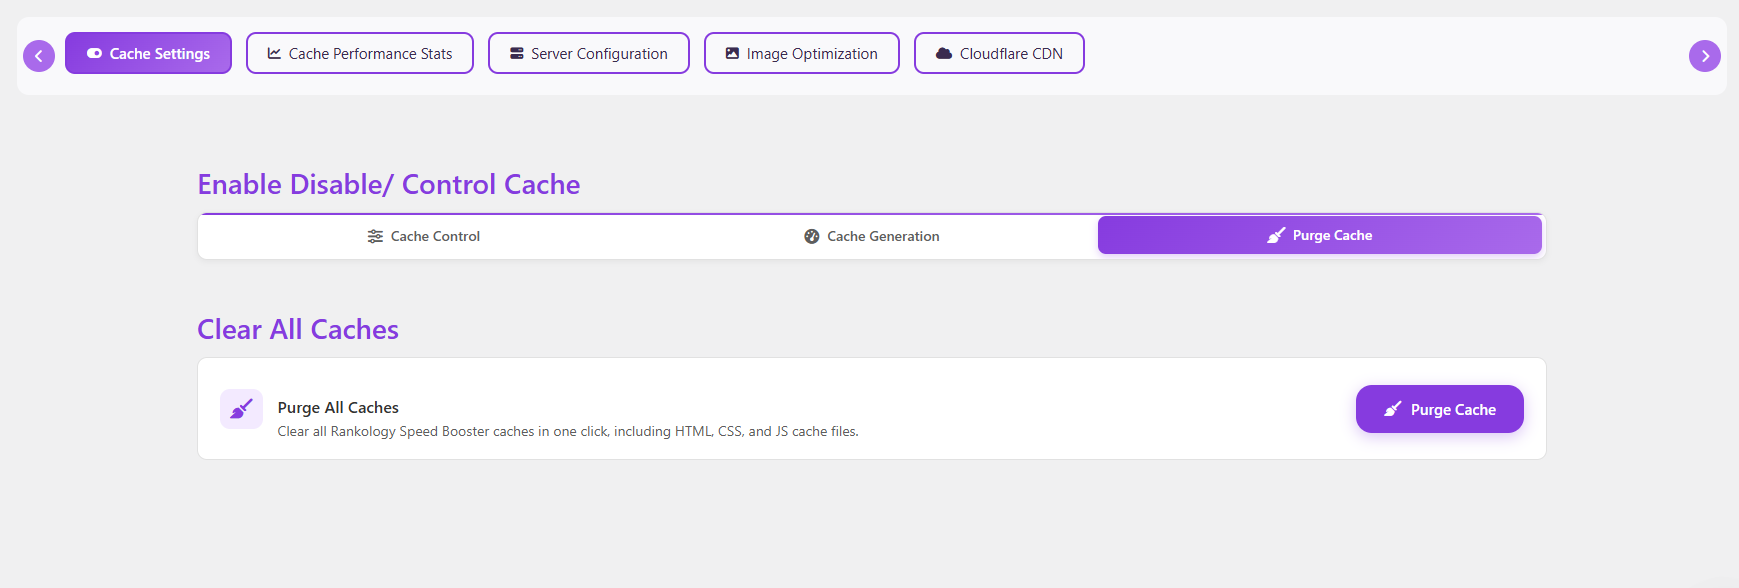Screen dimensions: 1739x588
Task: Select the Cloudflare CDN tab
Action: point(999,54)
